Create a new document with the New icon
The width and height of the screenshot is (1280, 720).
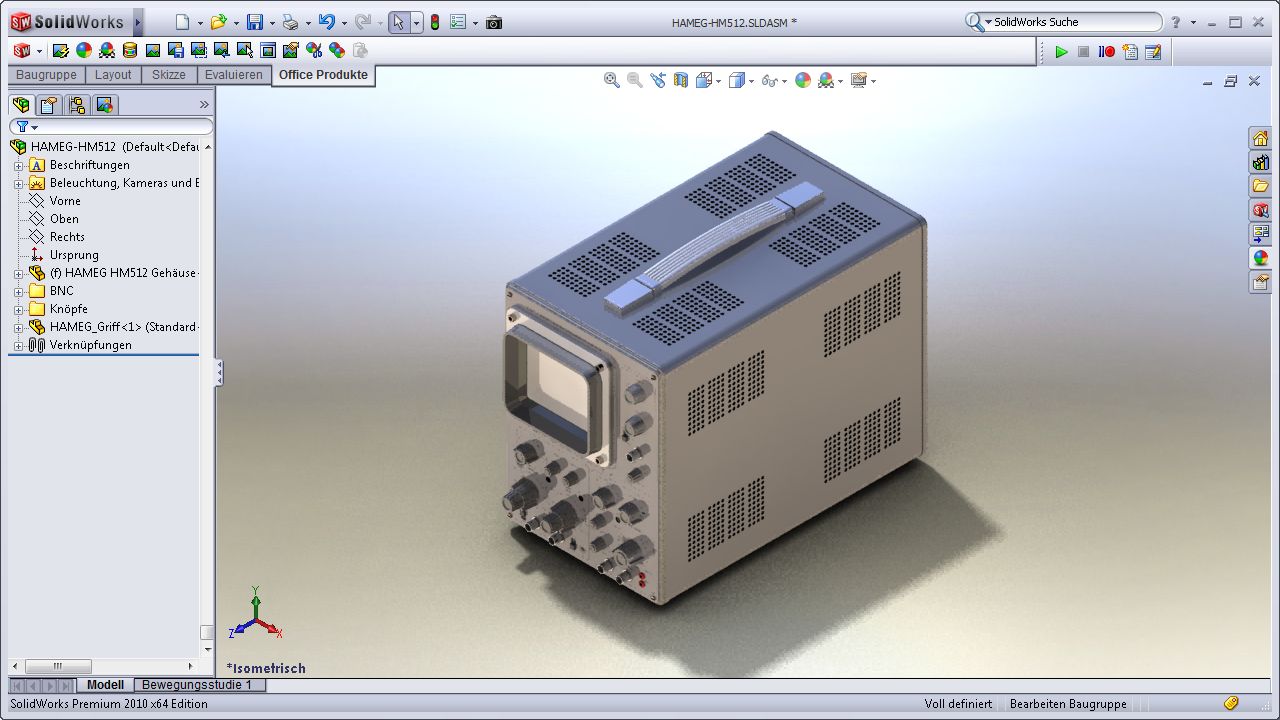pyautogui.click(x=182, y=22)
